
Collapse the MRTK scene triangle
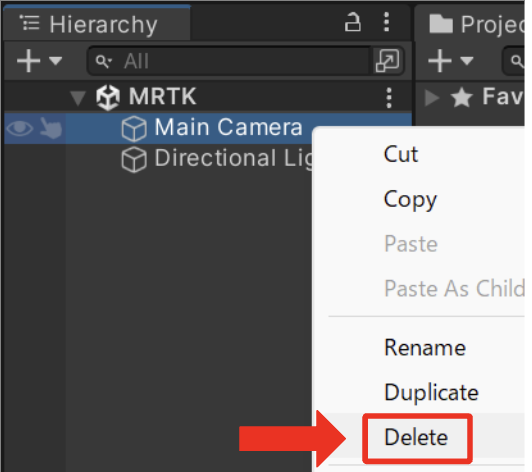click(78, 98)
